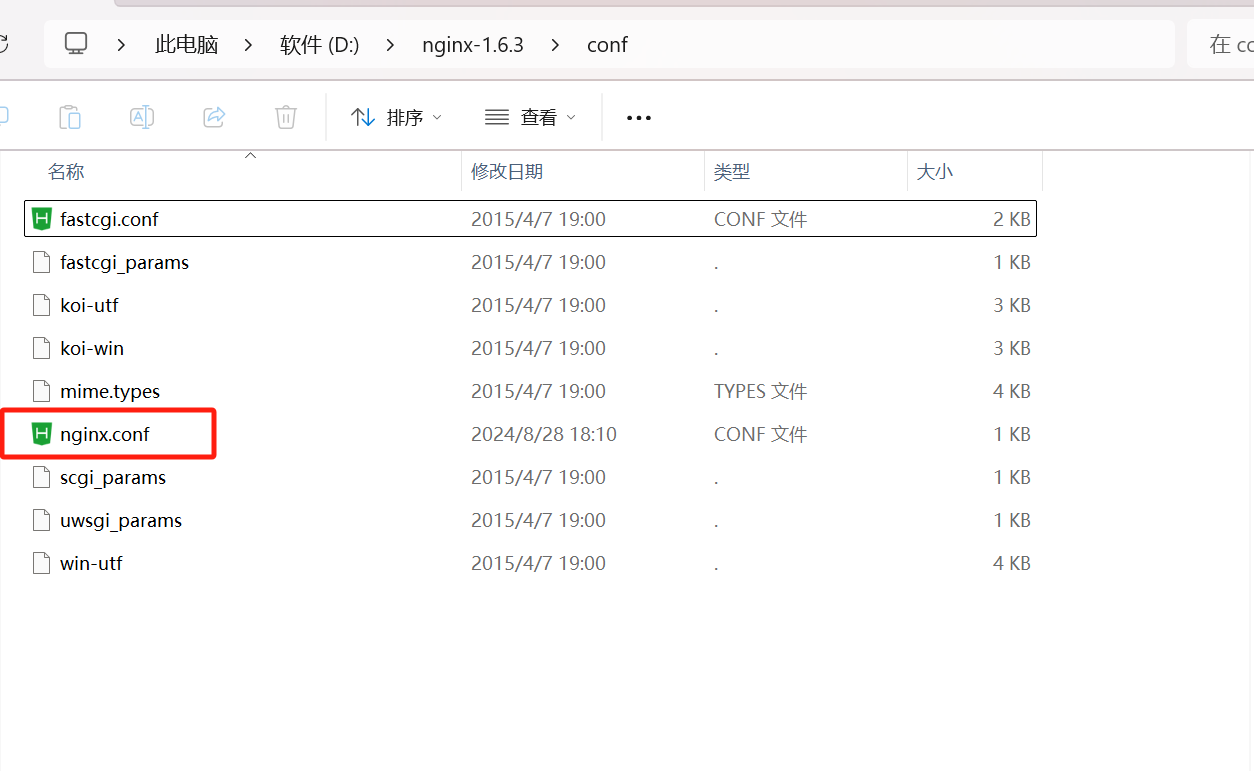Select the file name uwsgi_params
The image size is (1254, 771).
[x=121, y=520]
